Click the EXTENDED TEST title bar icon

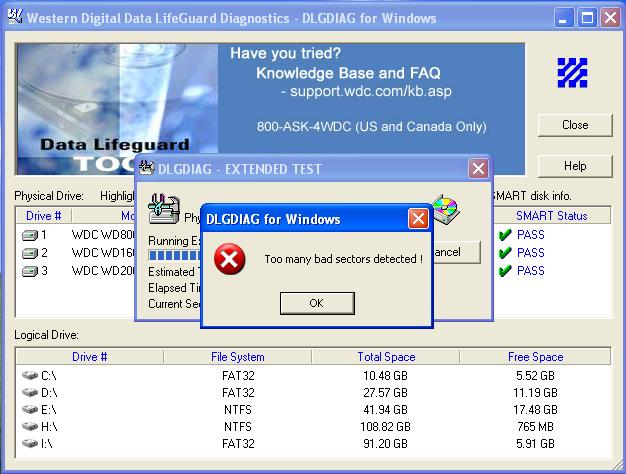pyautogui.click(x=147, y=168)
